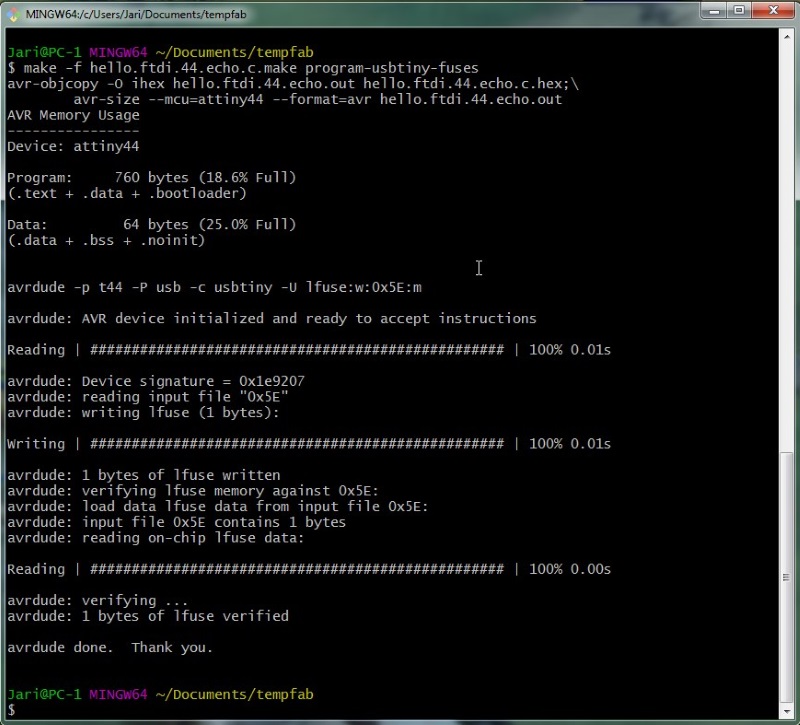The width and height of the screenshot is (800, 725).
Task: Click the bottom Jari@PC-1 MINGW64 prompt line
Action: coord(160,694)
